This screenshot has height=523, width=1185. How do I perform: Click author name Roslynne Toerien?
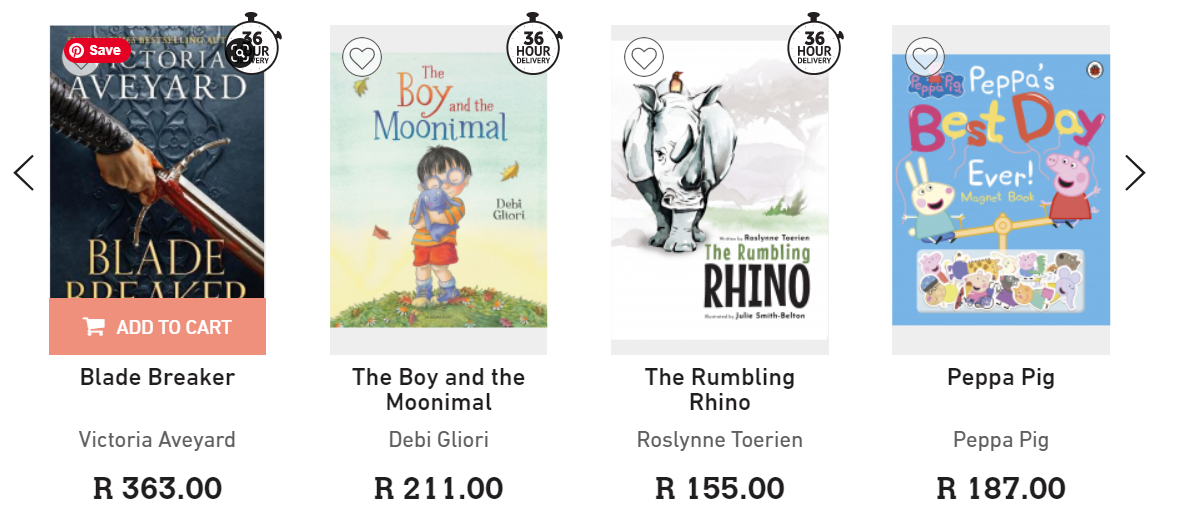point(720,440)
